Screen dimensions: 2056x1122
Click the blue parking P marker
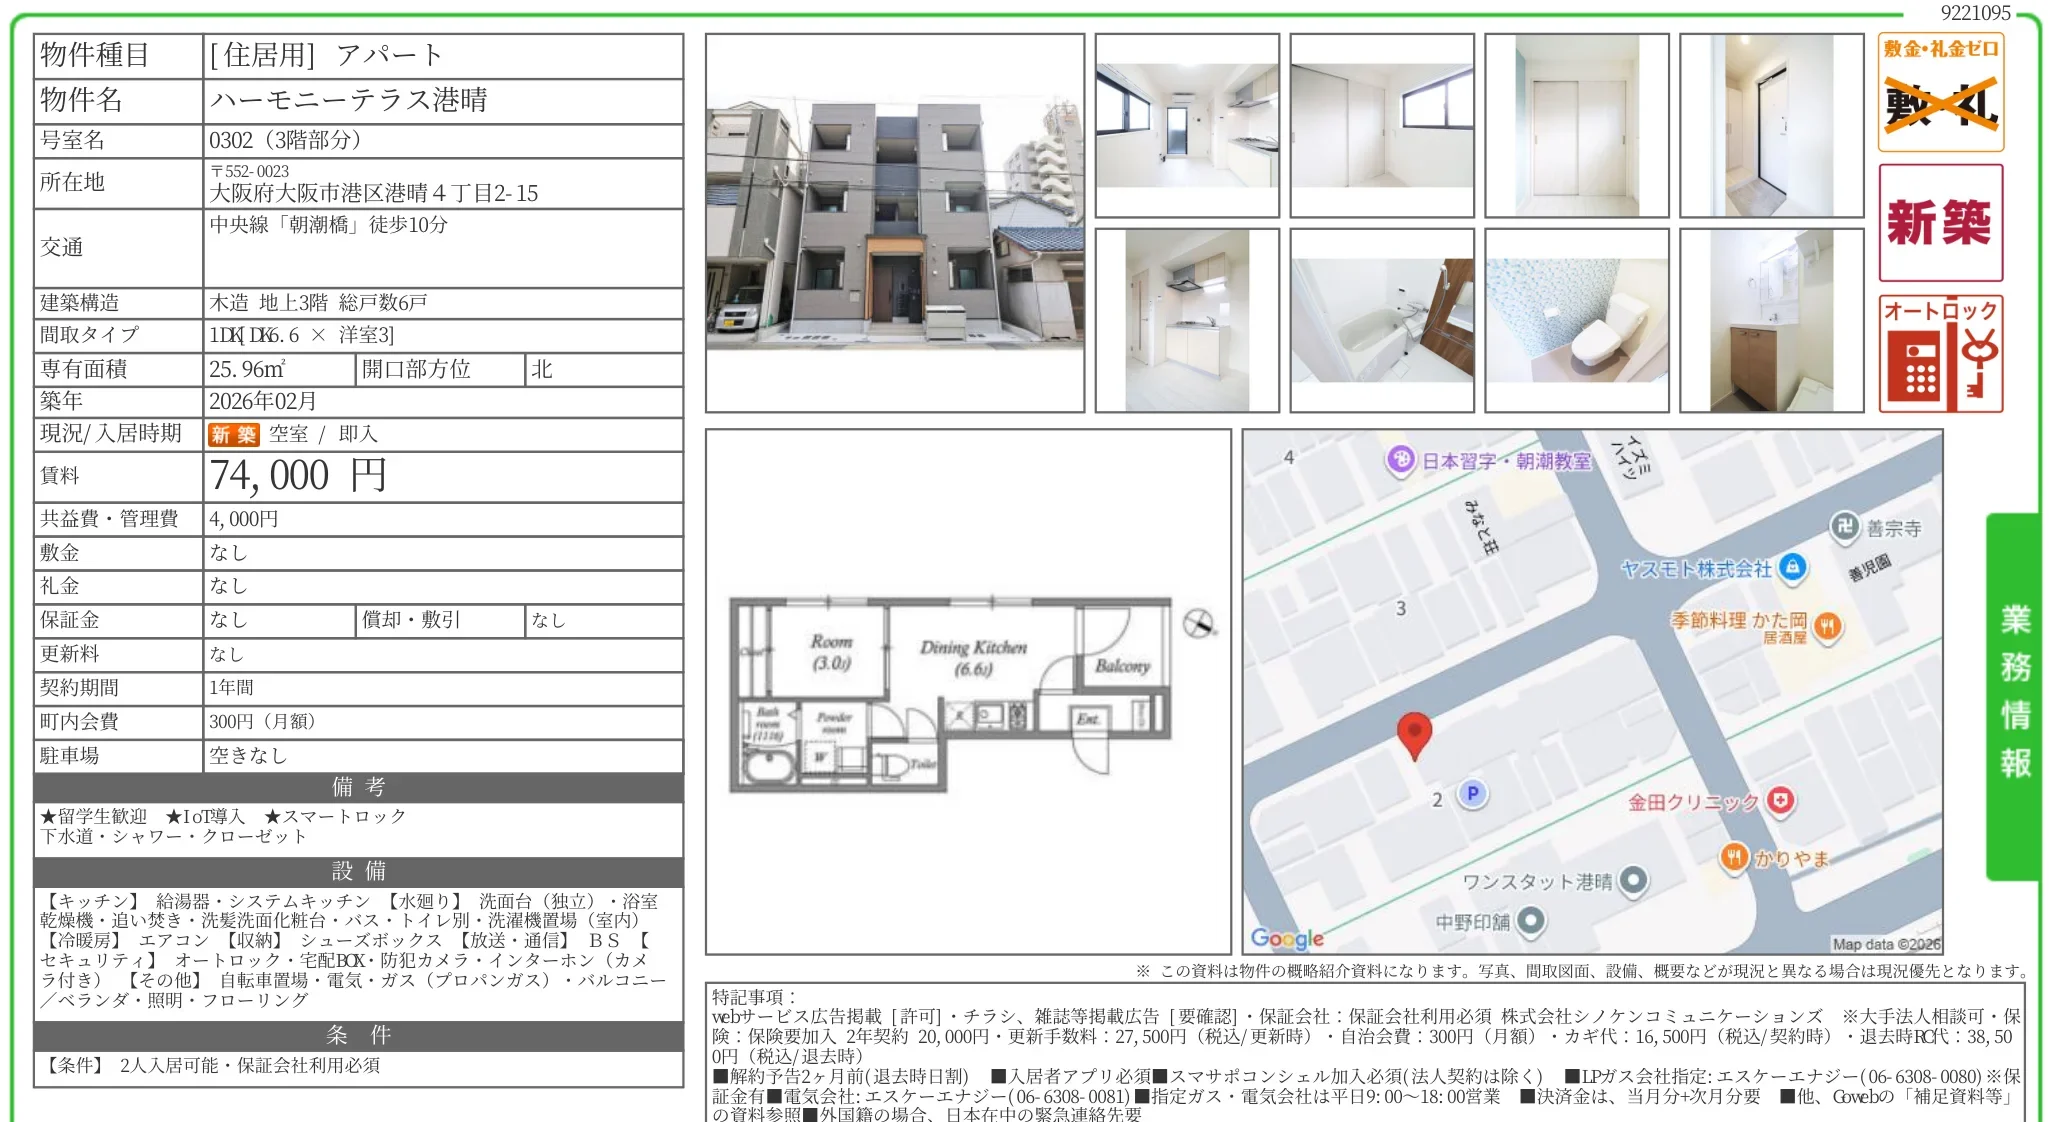[1472, 794]
